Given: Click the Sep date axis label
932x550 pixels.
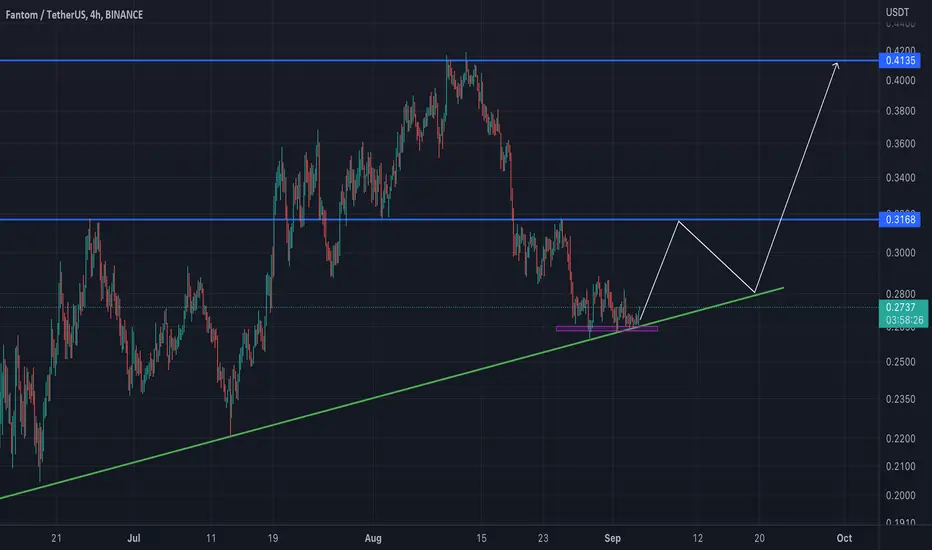Looking at the screenshot, I should [x=612, y=538].
